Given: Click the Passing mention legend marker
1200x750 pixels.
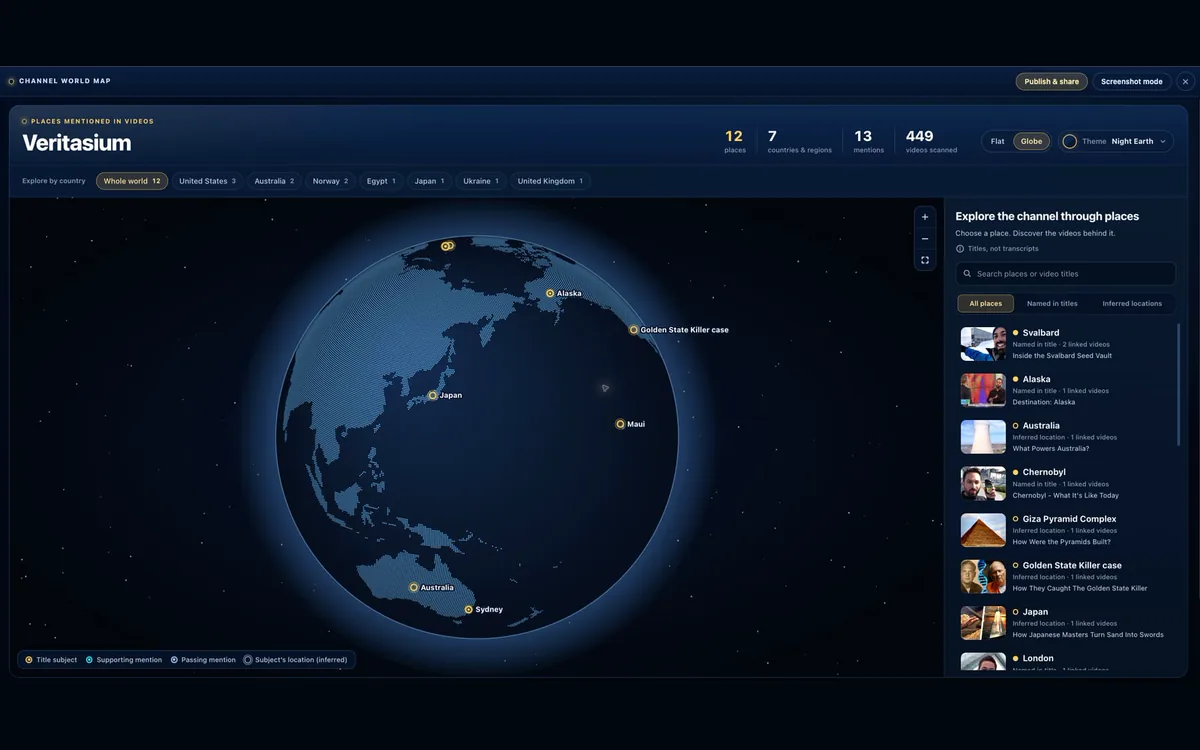Looking at the screenshot, I should 174,660.
